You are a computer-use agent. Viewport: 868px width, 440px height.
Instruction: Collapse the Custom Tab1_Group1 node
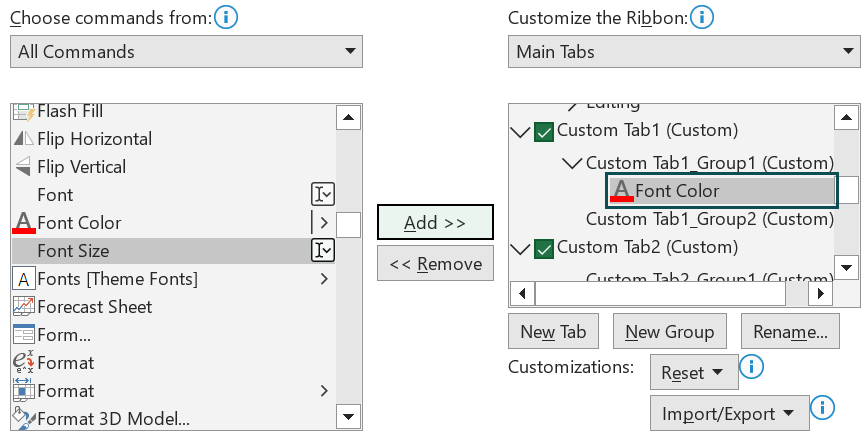click(x=572, y=163)
